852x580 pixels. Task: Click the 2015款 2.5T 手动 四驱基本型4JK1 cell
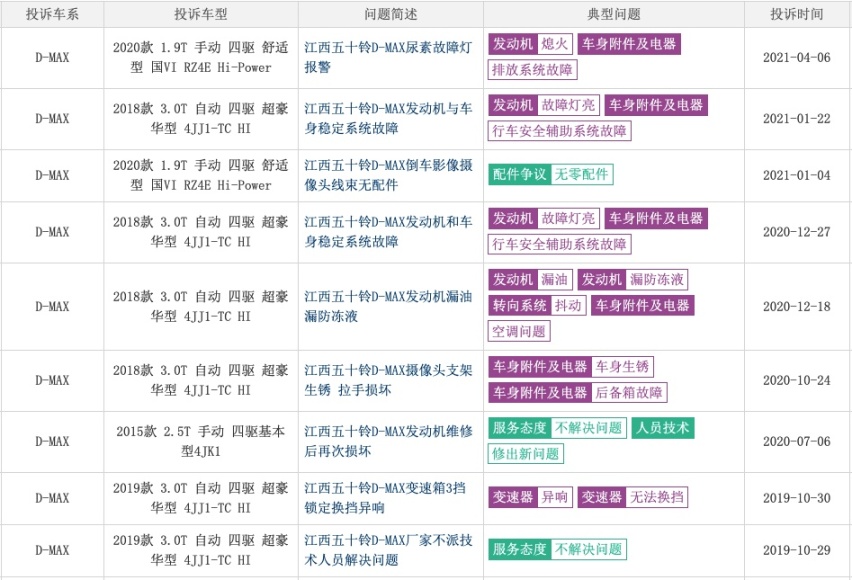pyautogui.click(x=201, y=441)
